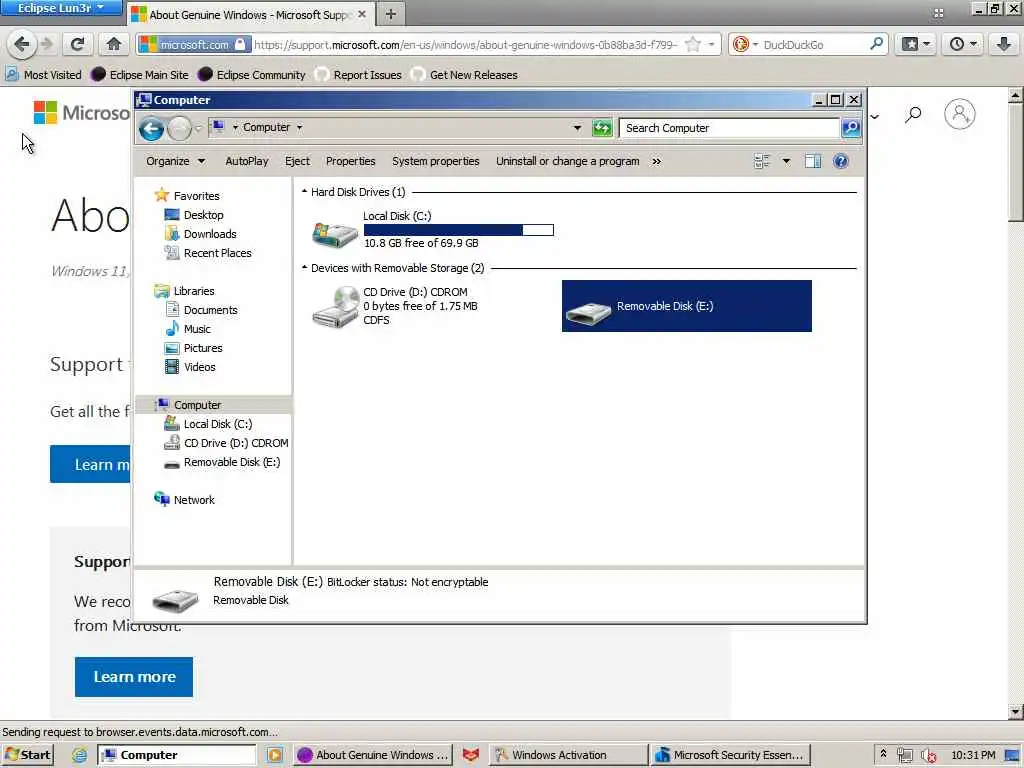
Task: Open the Microsoft account sign-in icon
Action: pos(959,114)
